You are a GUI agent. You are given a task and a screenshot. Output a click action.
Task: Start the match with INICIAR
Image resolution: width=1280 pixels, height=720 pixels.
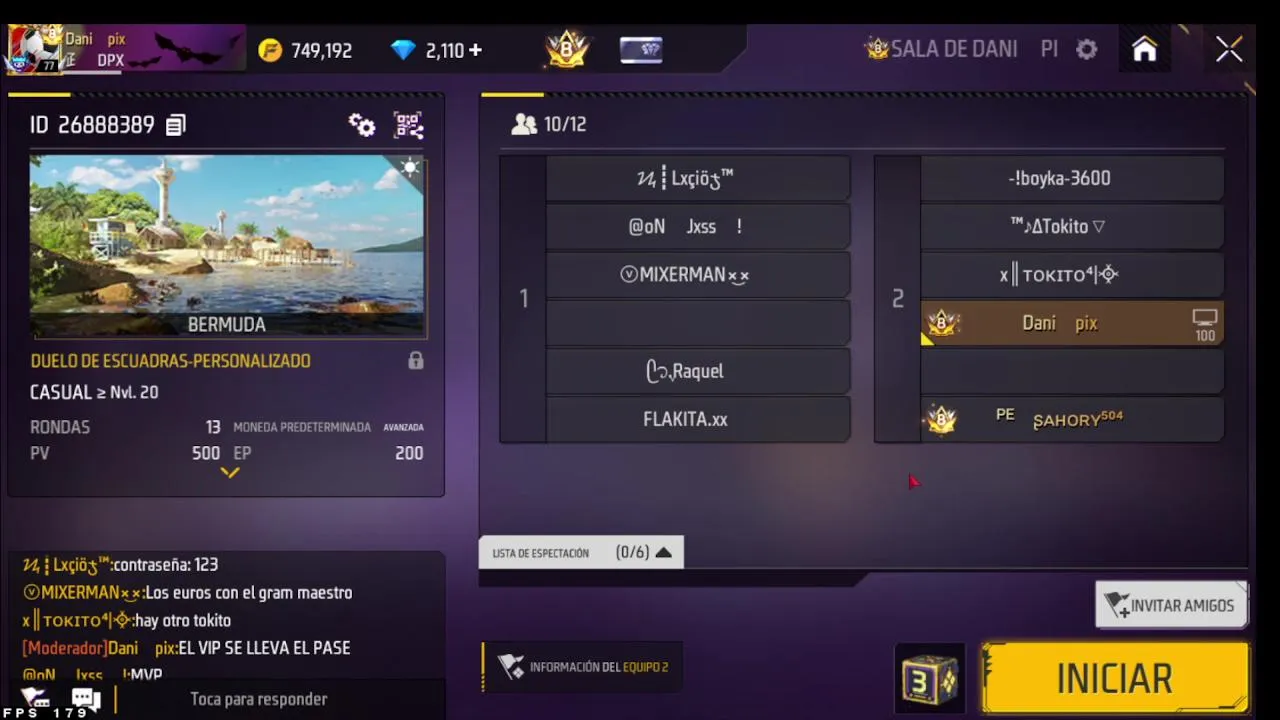[1115, 678]
